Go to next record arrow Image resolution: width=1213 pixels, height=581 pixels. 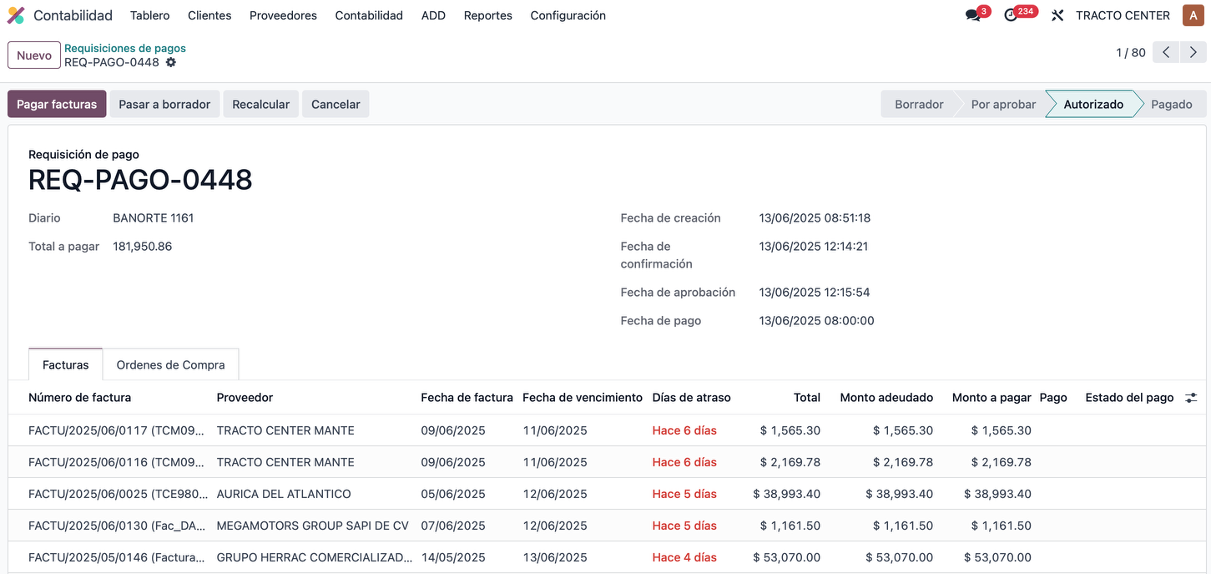pos(1193,53)
